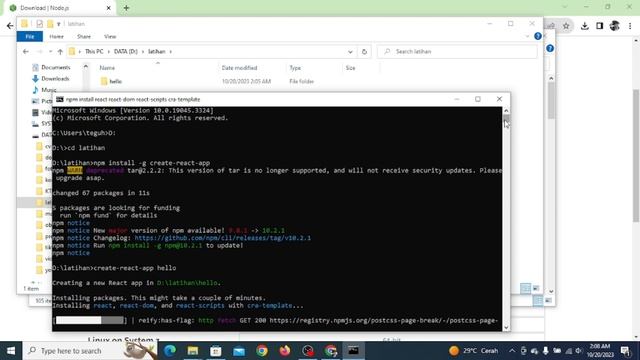Screen dimensions: 640x360
Task: Click DATA (D:) in the address breadcrumb
Action: click(125, 51)
